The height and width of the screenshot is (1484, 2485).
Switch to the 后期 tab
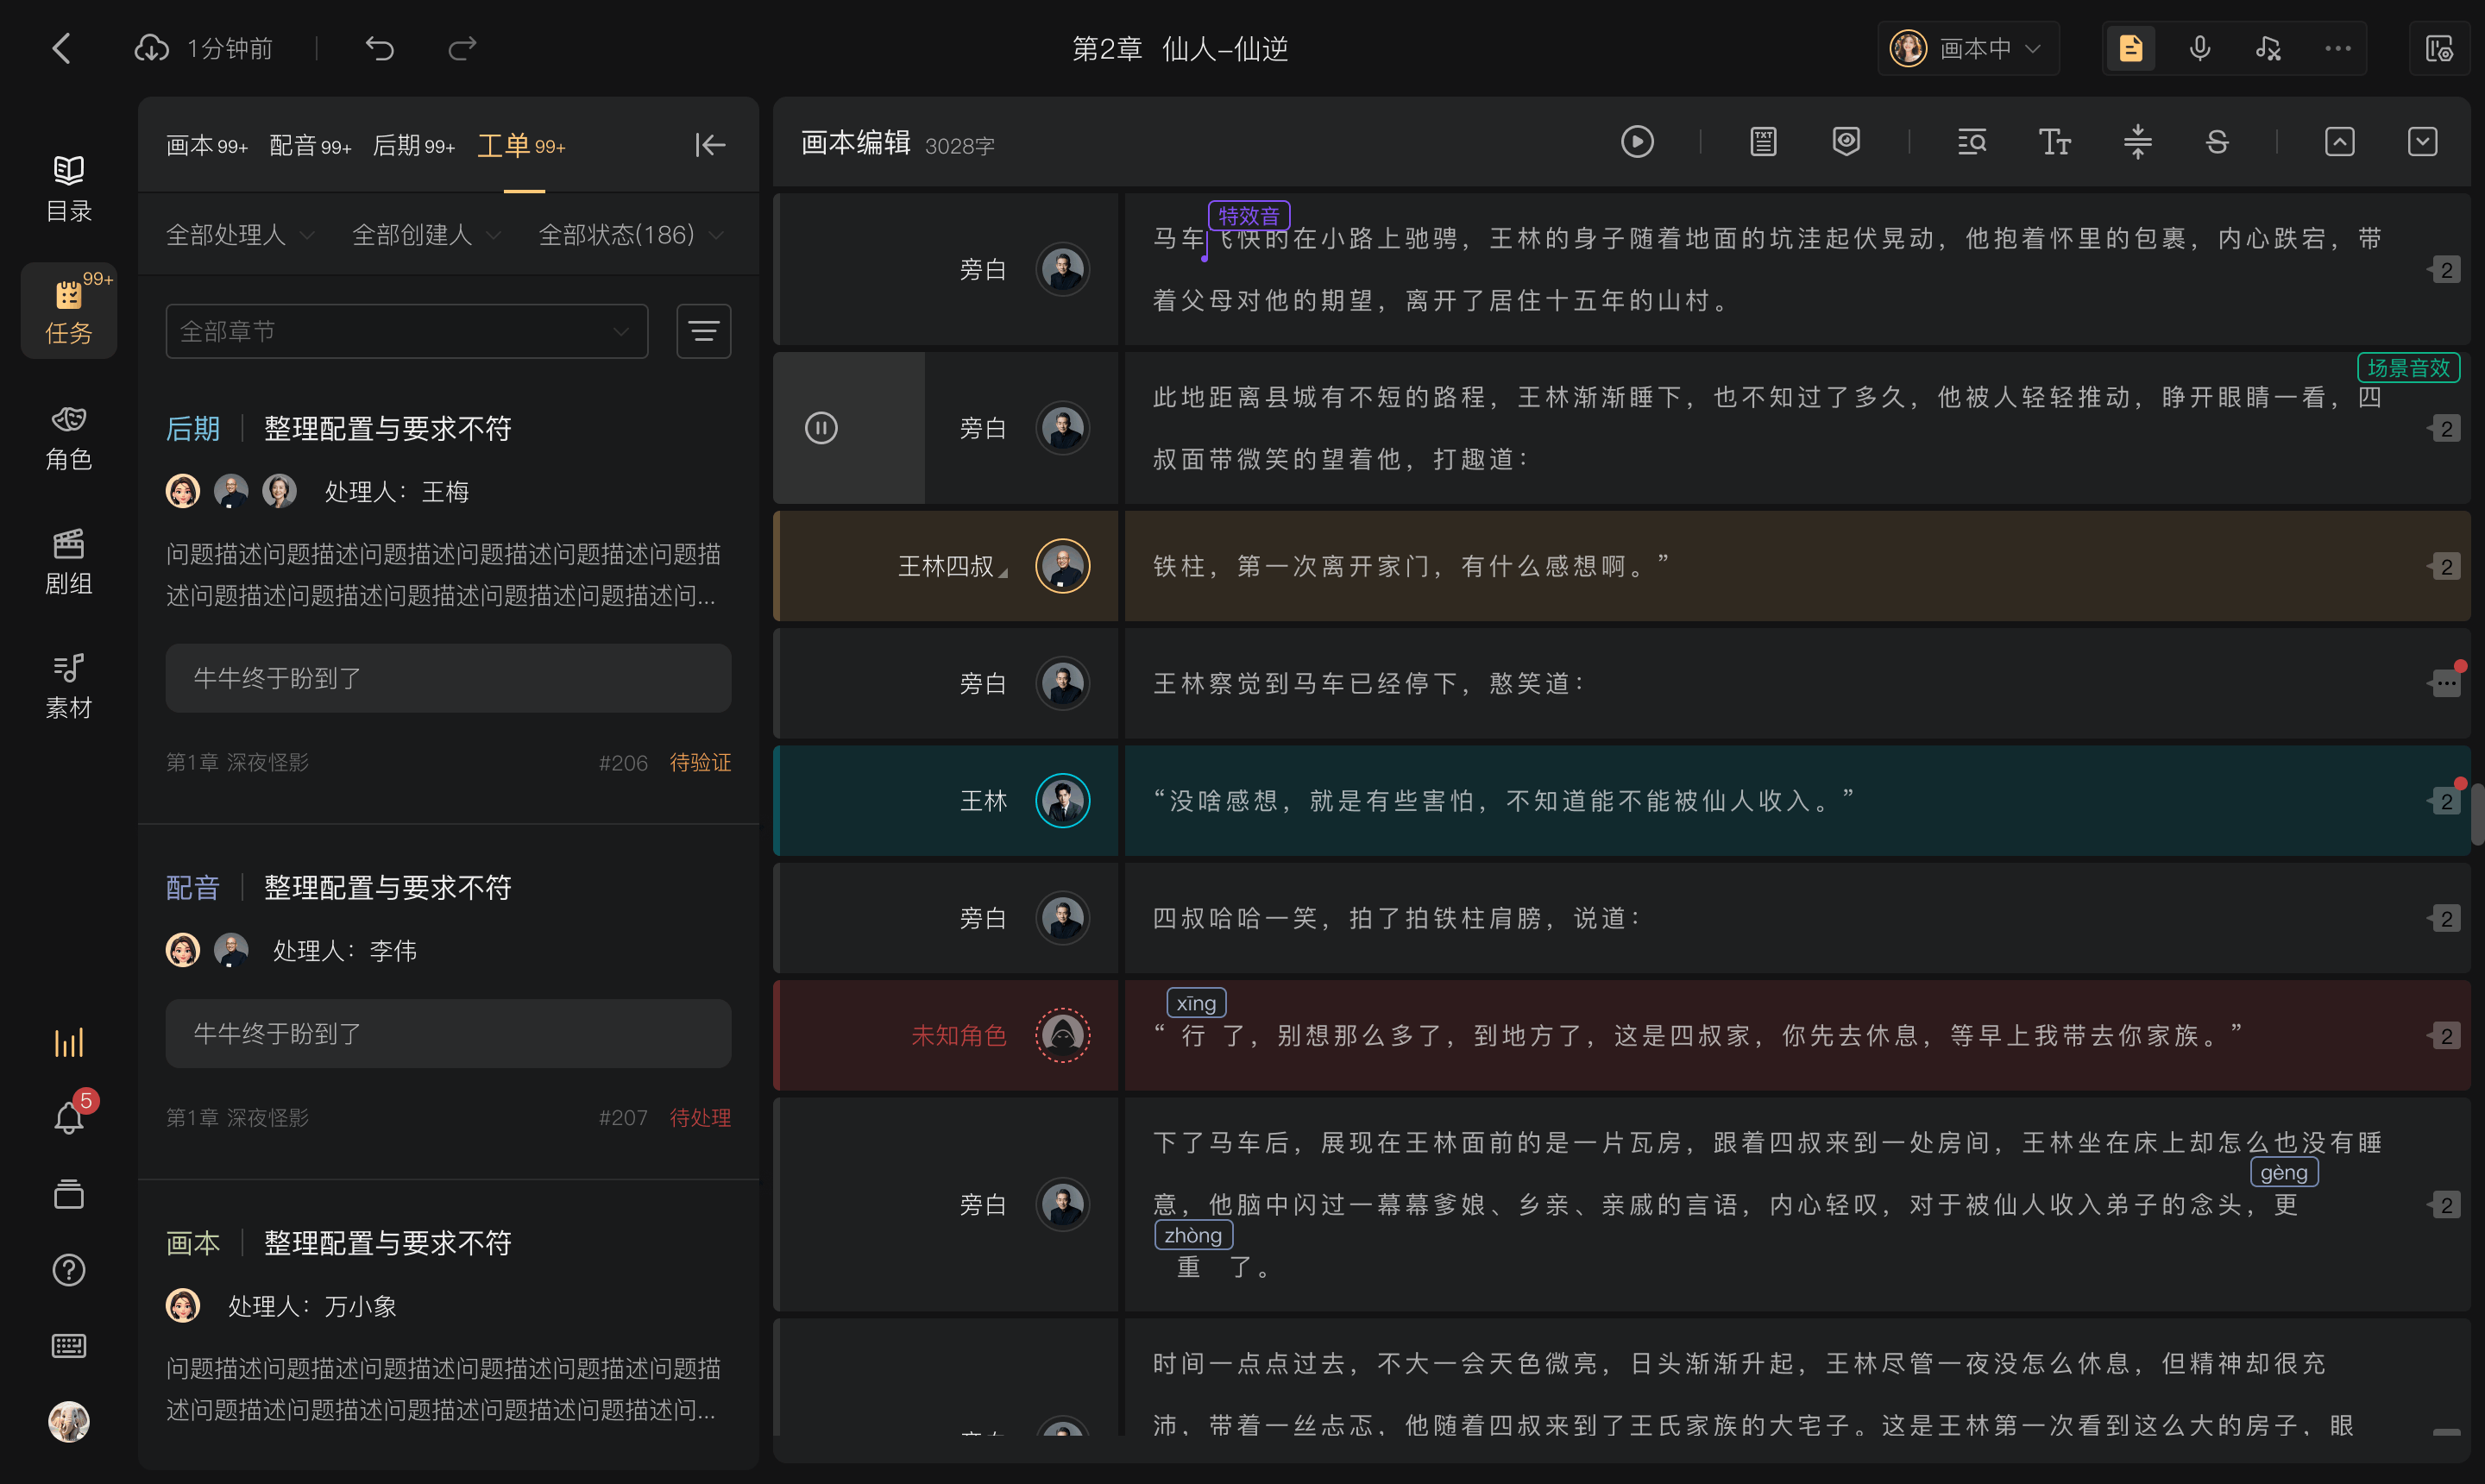point(413,146)
